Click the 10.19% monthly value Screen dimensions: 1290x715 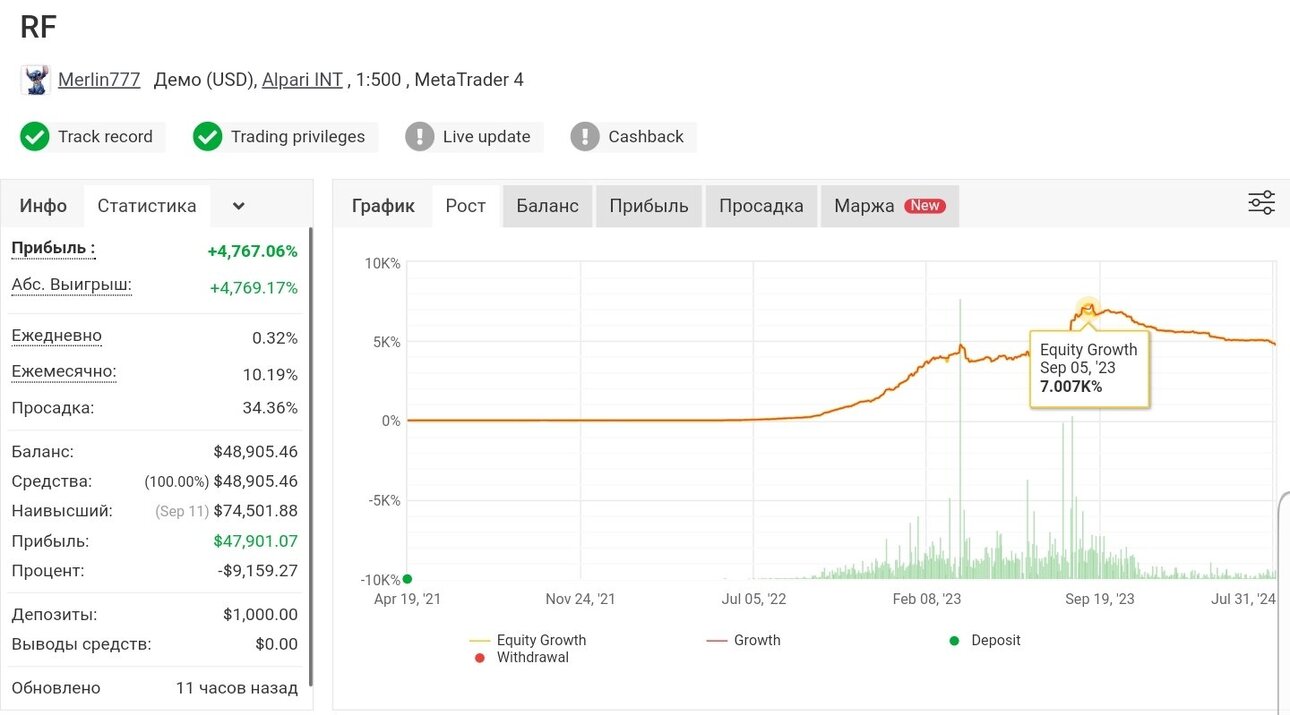(x=271, y=375)
